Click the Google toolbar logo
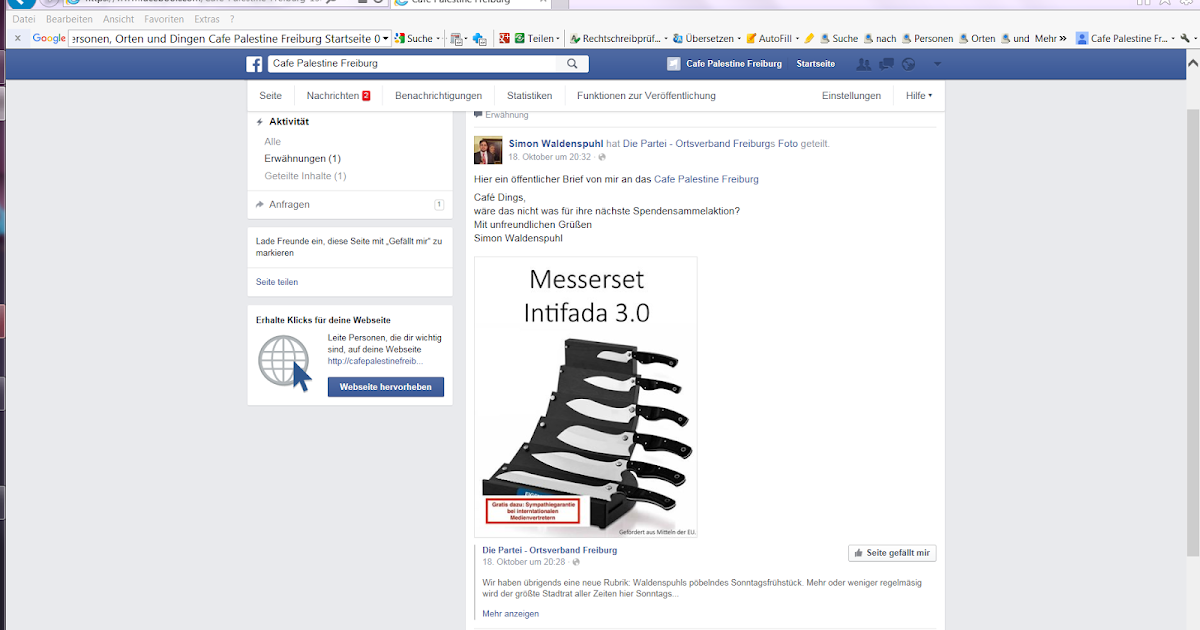Image resolution: width=1200 pixels, height=630 pixels. [x=49, y=39]
